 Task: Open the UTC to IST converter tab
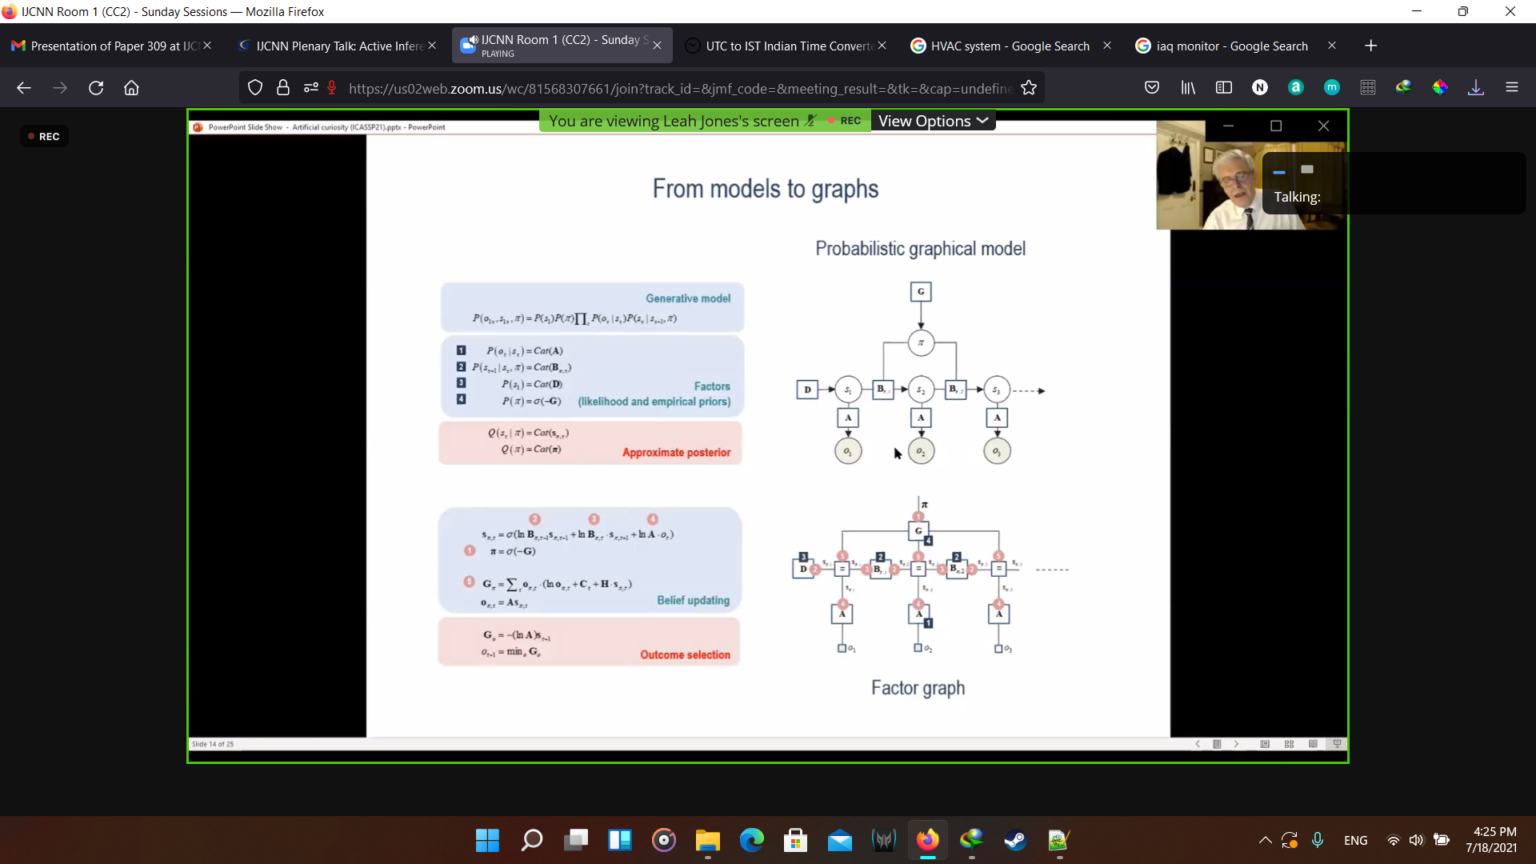click(x=785, y=45)
